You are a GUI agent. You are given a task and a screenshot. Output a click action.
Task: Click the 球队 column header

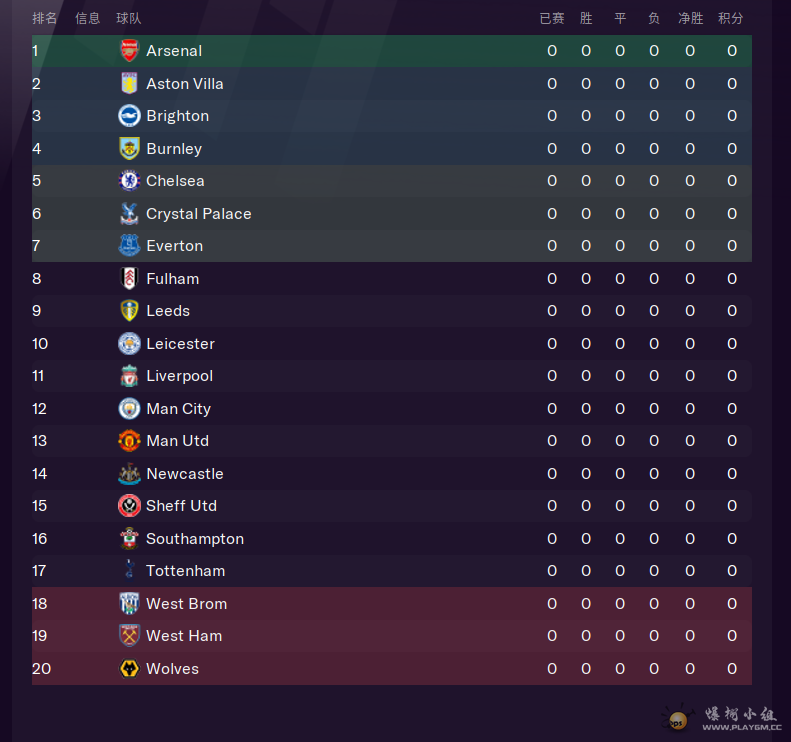[x=129, y=19]
